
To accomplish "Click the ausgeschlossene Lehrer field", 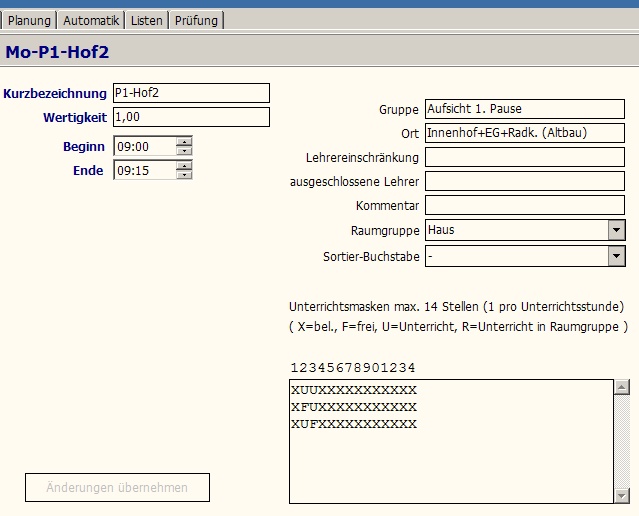I will 524,181.
